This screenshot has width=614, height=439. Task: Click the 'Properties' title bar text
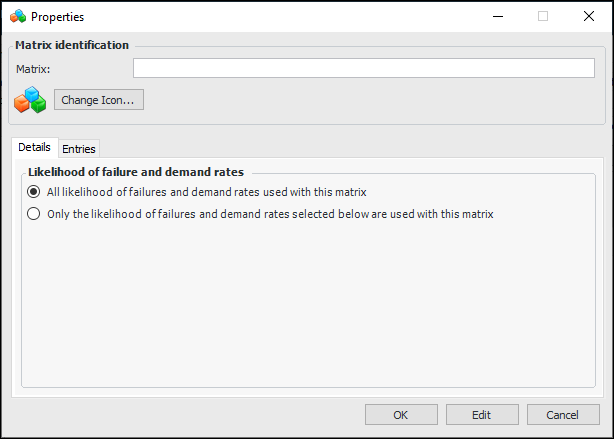click(x=58, y=17)
